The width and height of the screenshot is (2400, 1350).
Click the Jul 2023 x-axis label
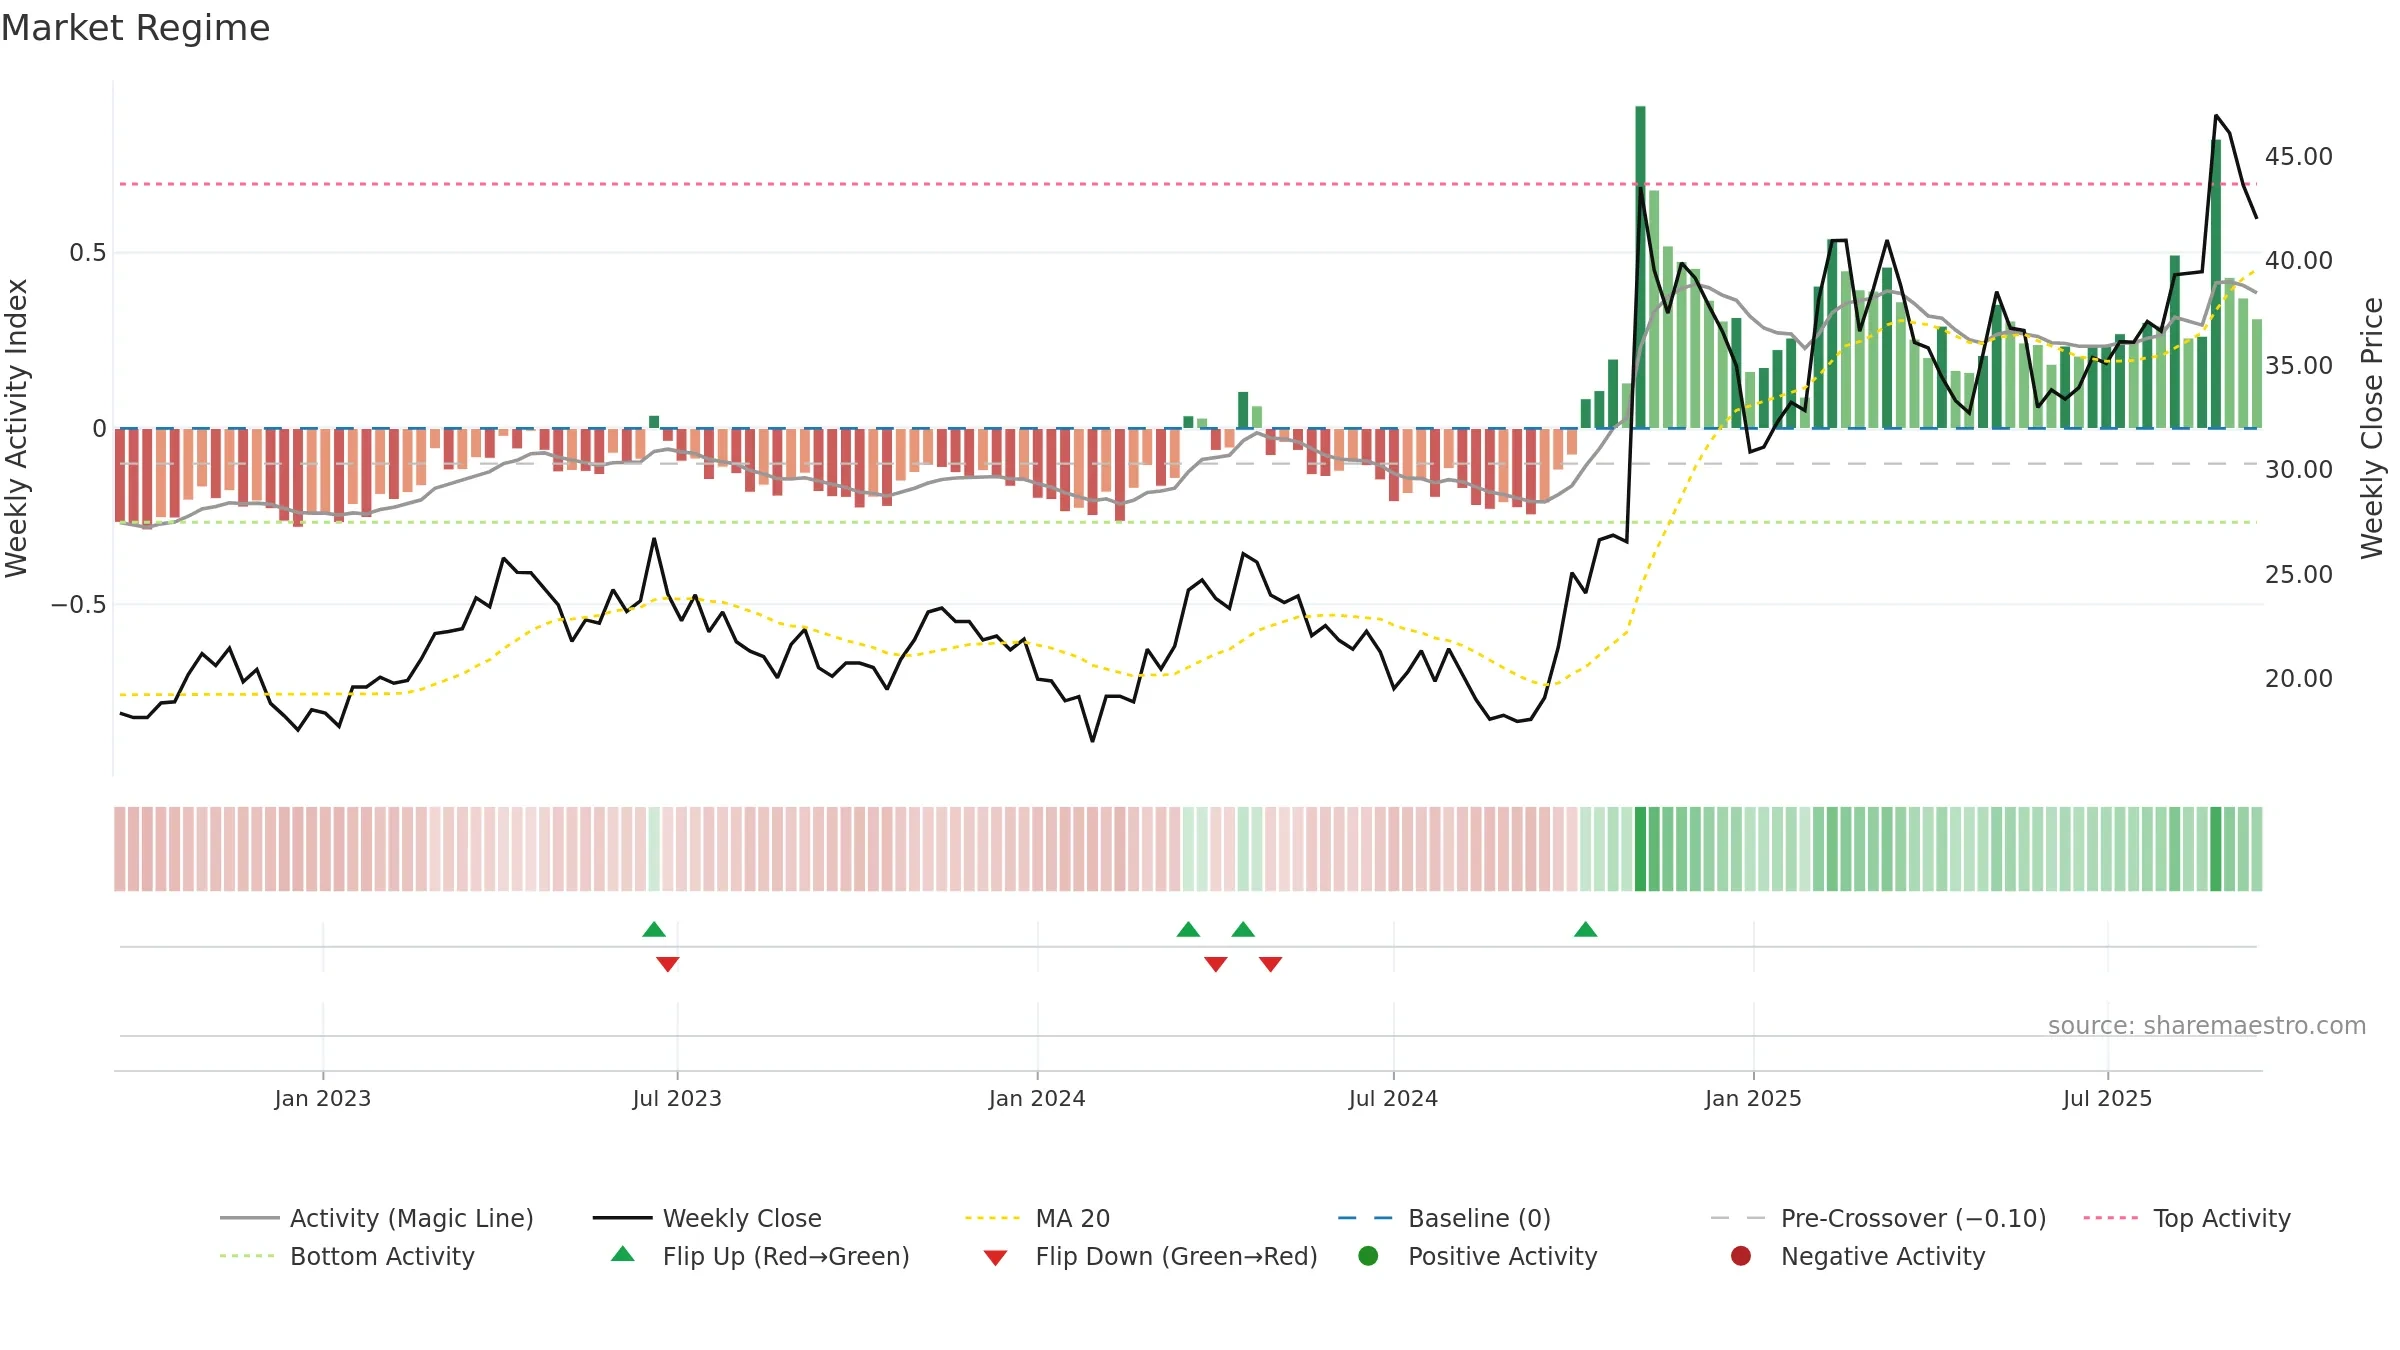click(x=677, y=1099)
